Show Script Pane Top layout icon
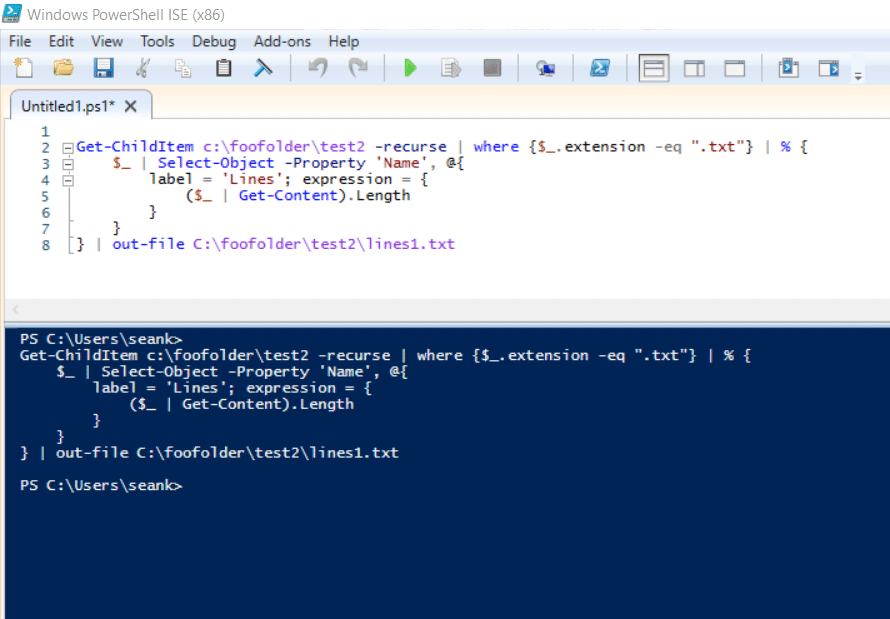The height and width of the screenshot is (619, 890). (654, 69)
